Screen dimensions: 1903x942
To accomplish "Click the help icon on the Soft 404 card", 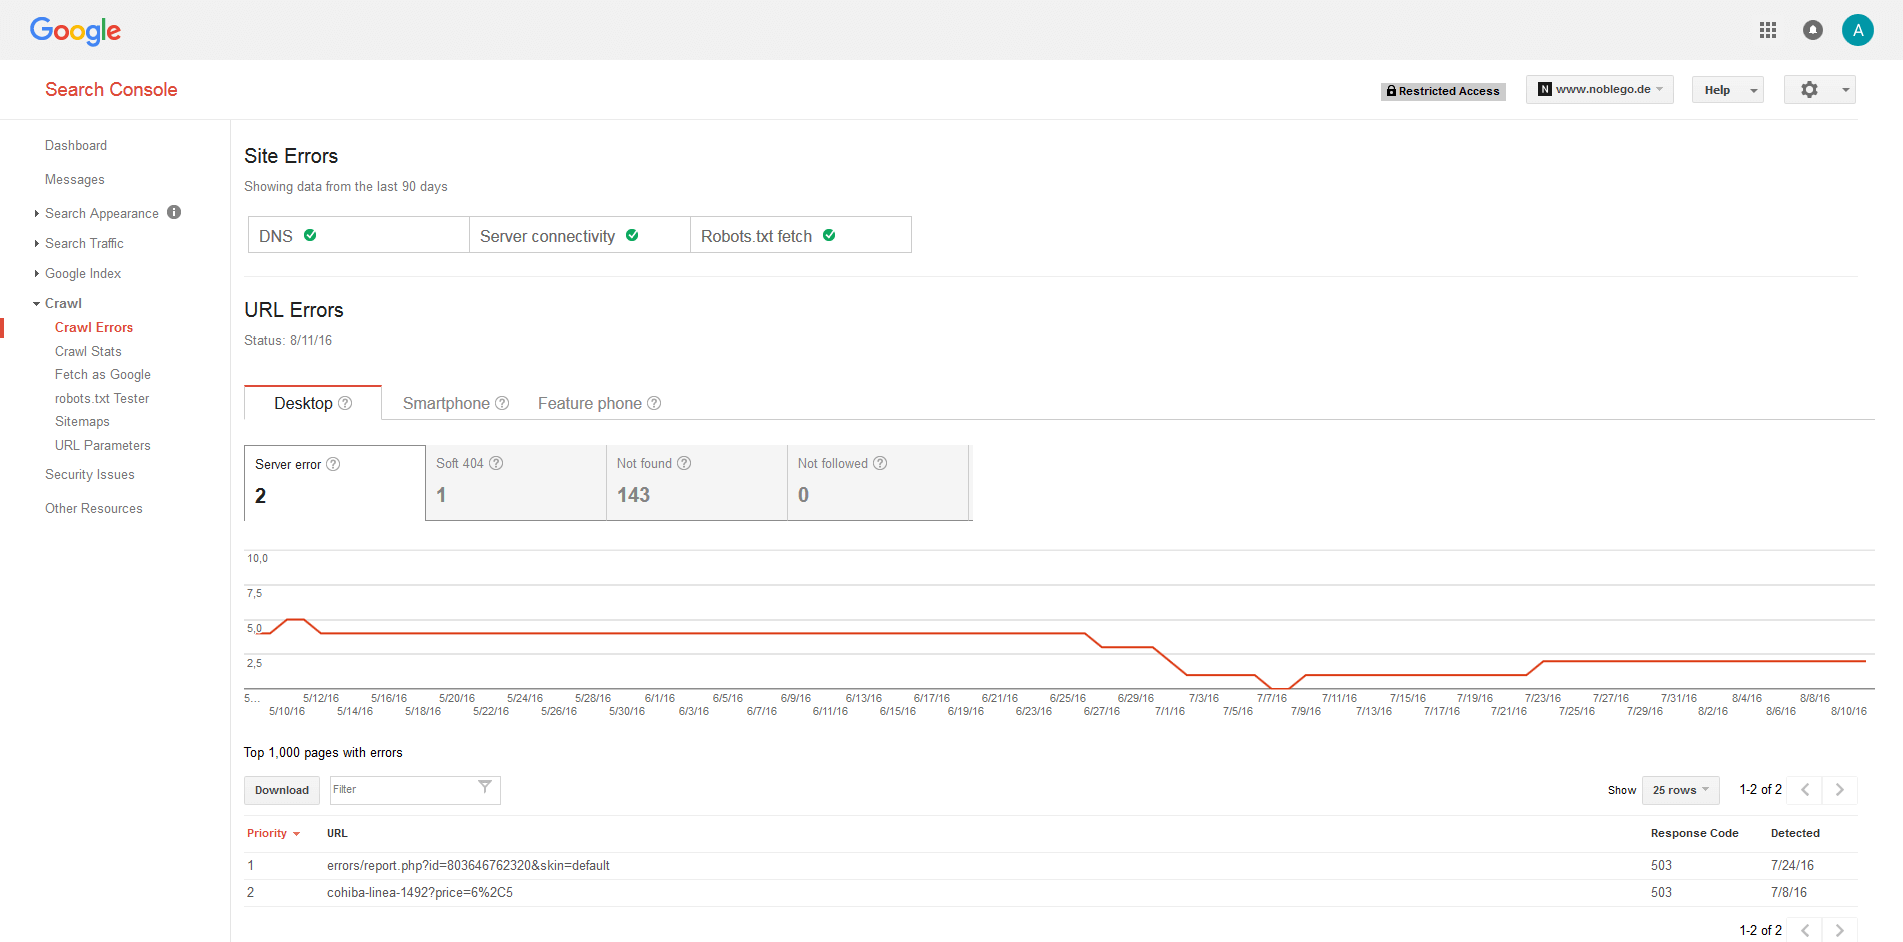I will [496, 463].
